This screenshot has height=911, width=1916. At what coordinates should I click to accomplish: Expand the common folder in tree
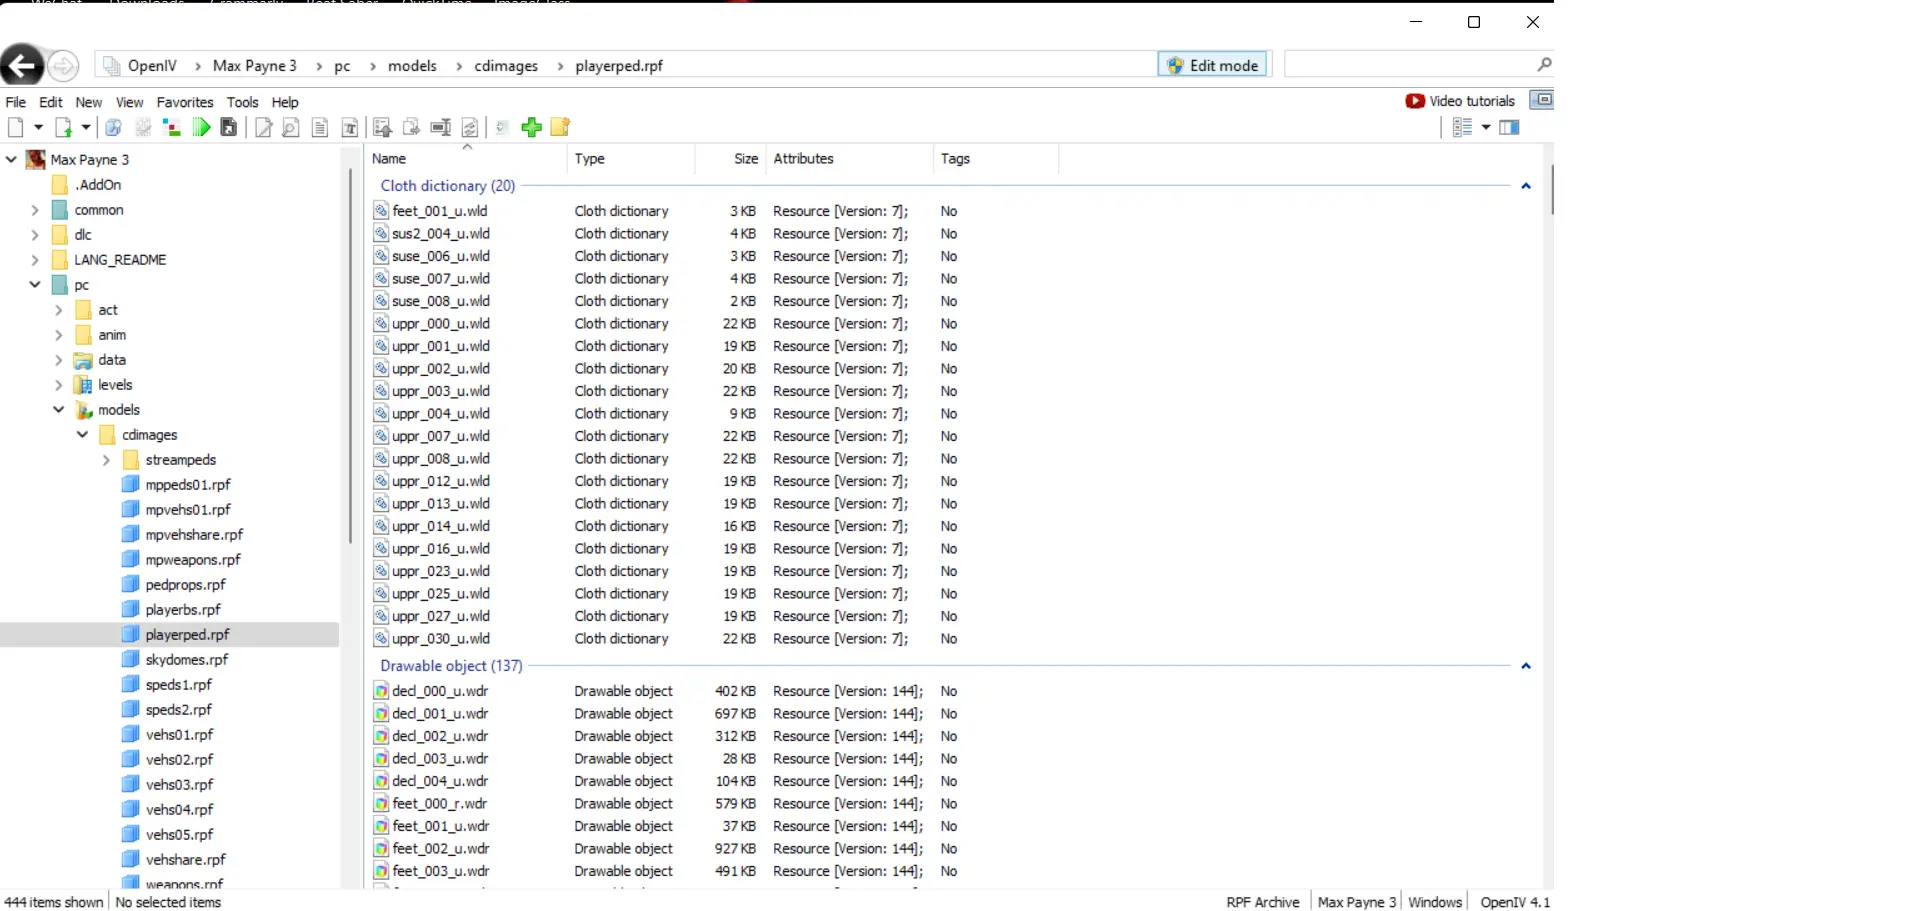(x=35, y=210)
